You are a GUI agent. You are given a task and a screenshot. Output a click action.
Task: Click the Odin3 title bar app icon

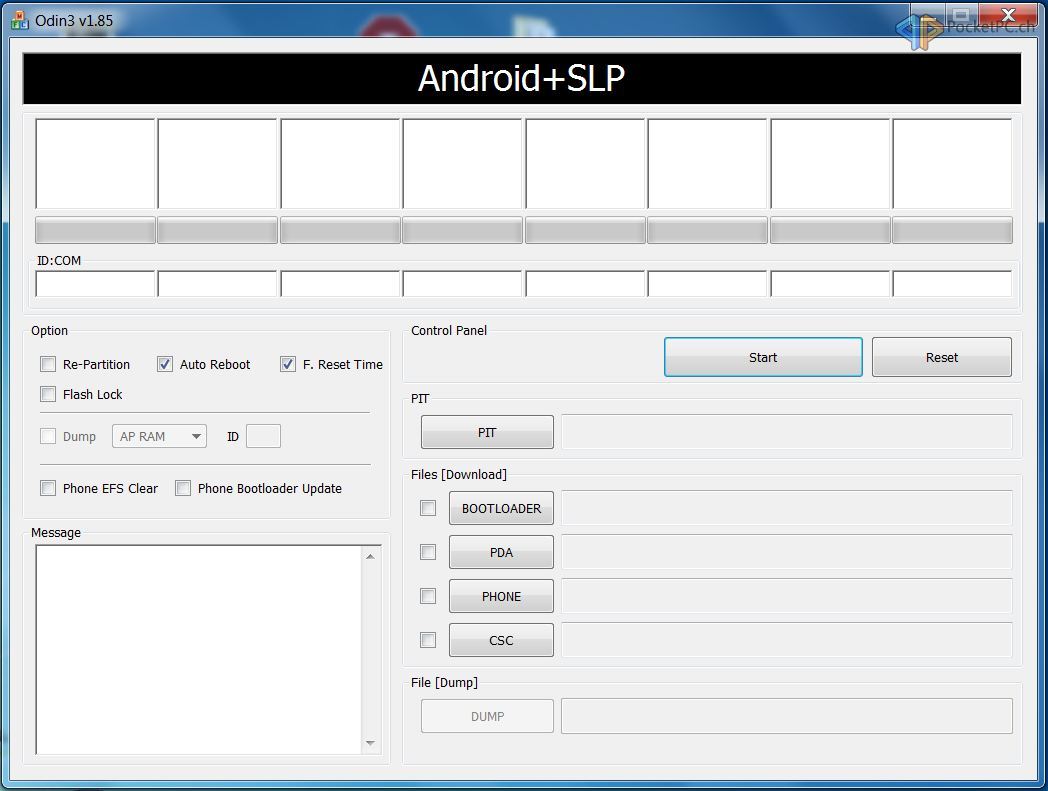[20, 20]
